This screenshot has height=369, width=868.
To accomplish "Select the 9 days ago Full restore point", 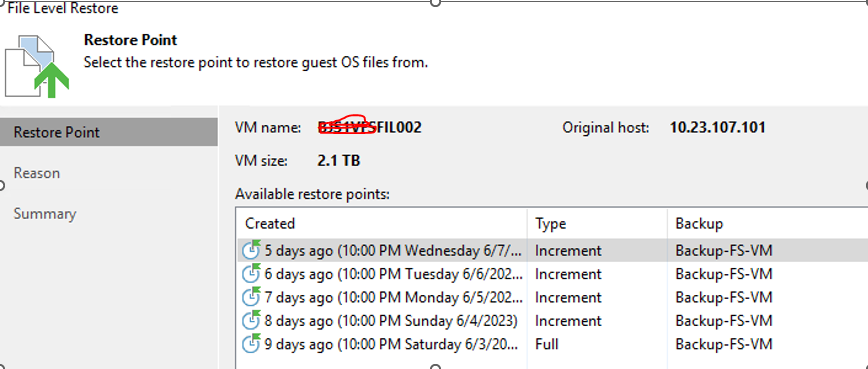I will (552, 344).
